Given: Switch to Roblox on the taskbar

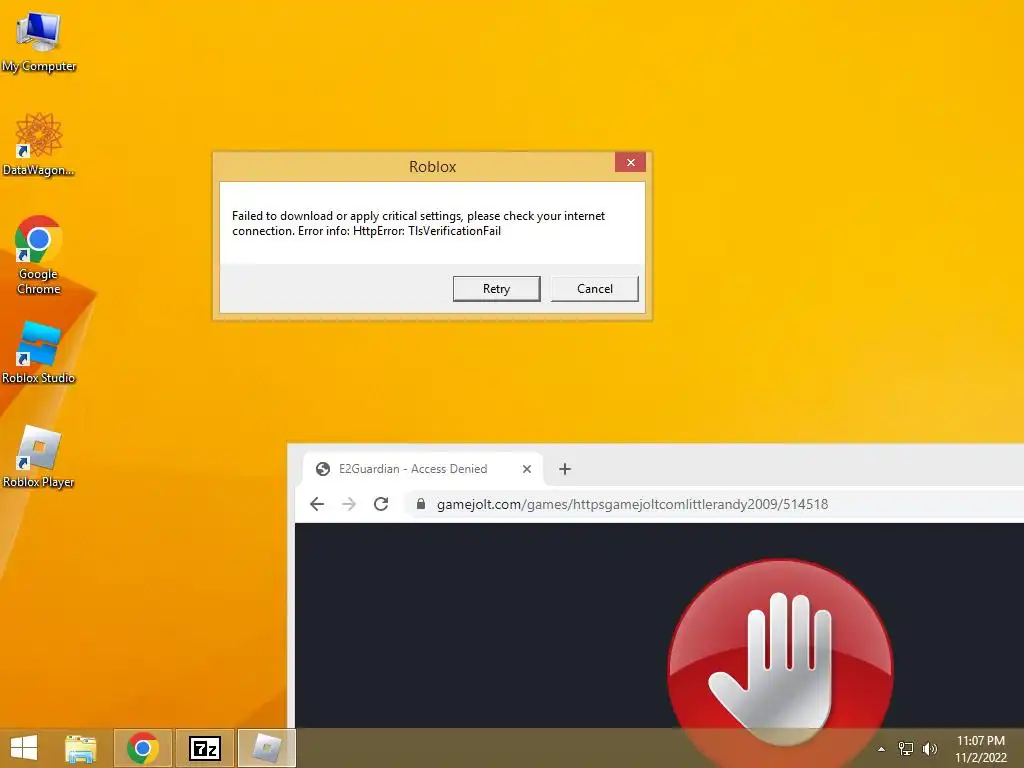Looking at the screenshot, I should 267,748.
